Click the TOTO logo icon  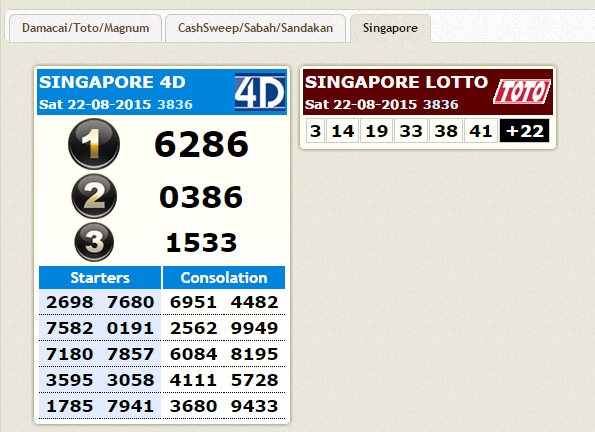(x=522, y=91)
